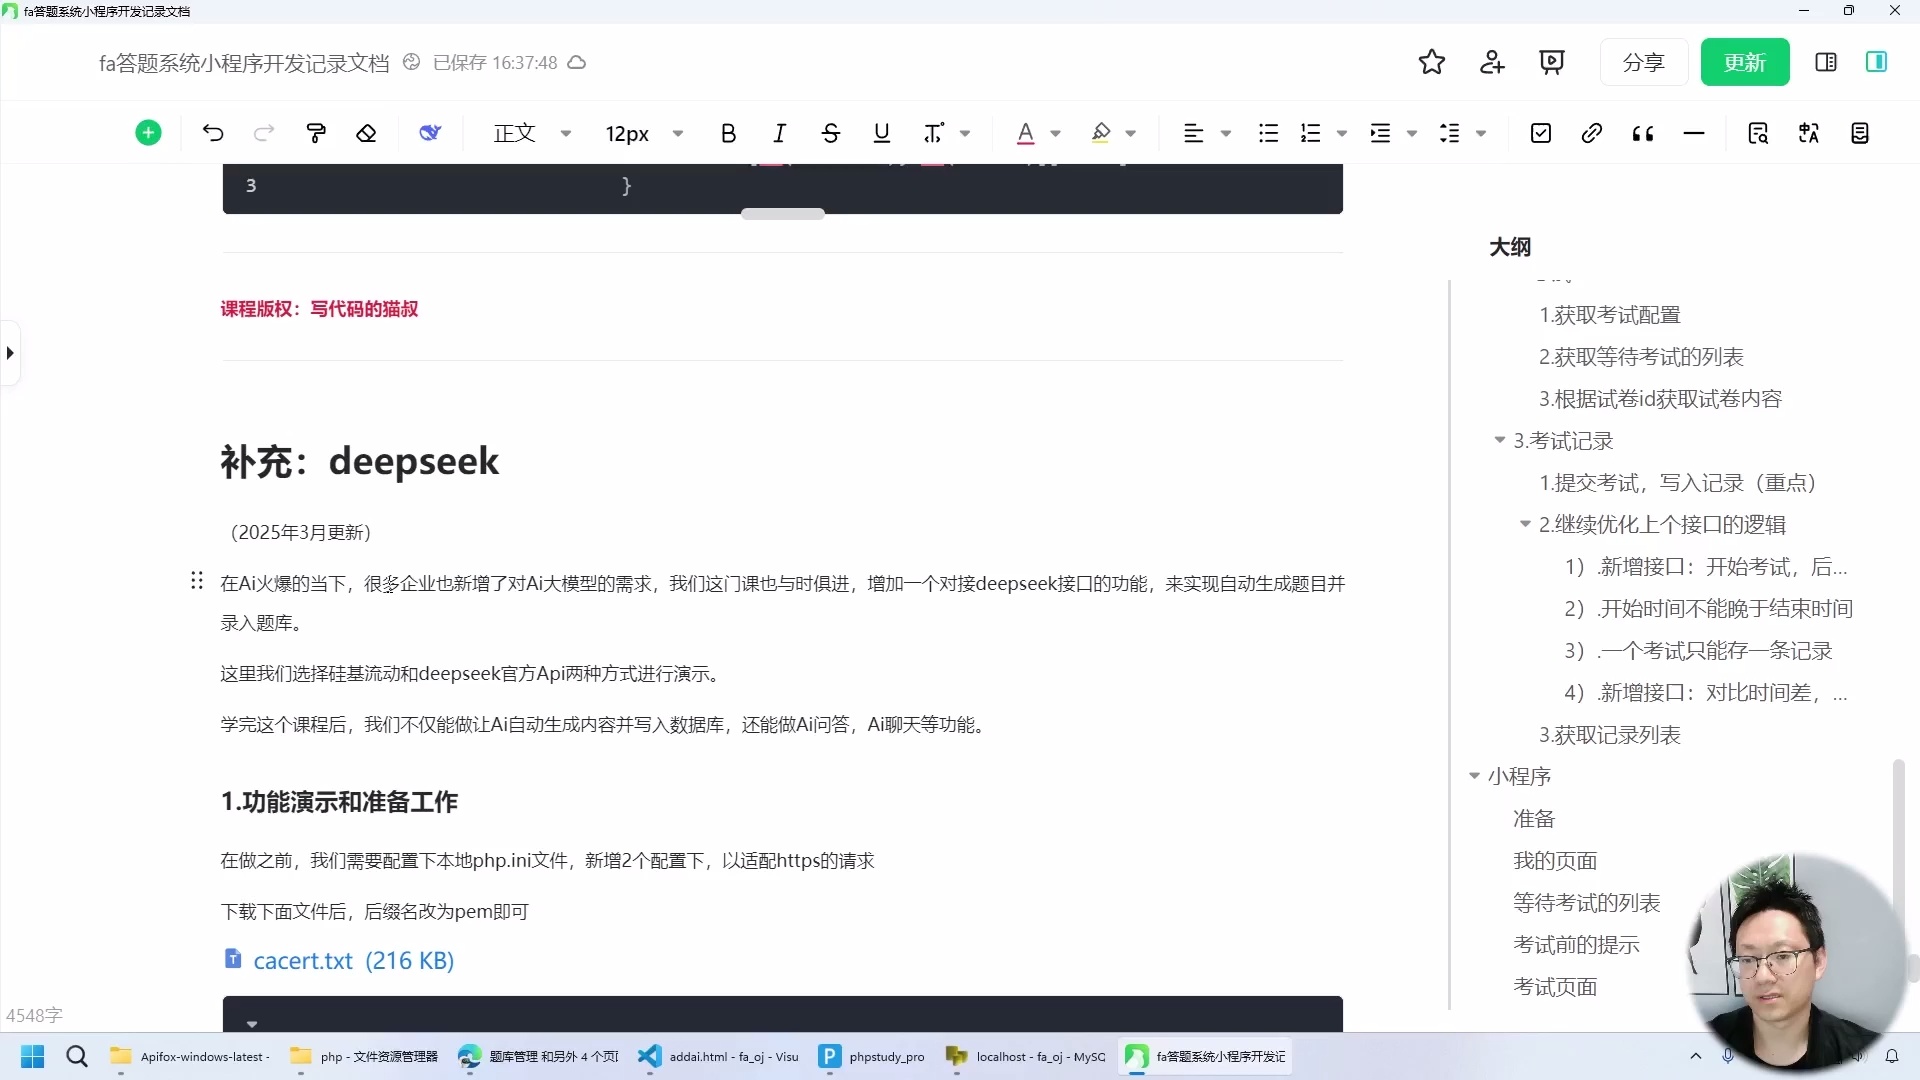Image resolution: width=1920 pixels, height=1080 pixels.
Task: Toggle the outline panel visibility
Action: pos(1876,62)
